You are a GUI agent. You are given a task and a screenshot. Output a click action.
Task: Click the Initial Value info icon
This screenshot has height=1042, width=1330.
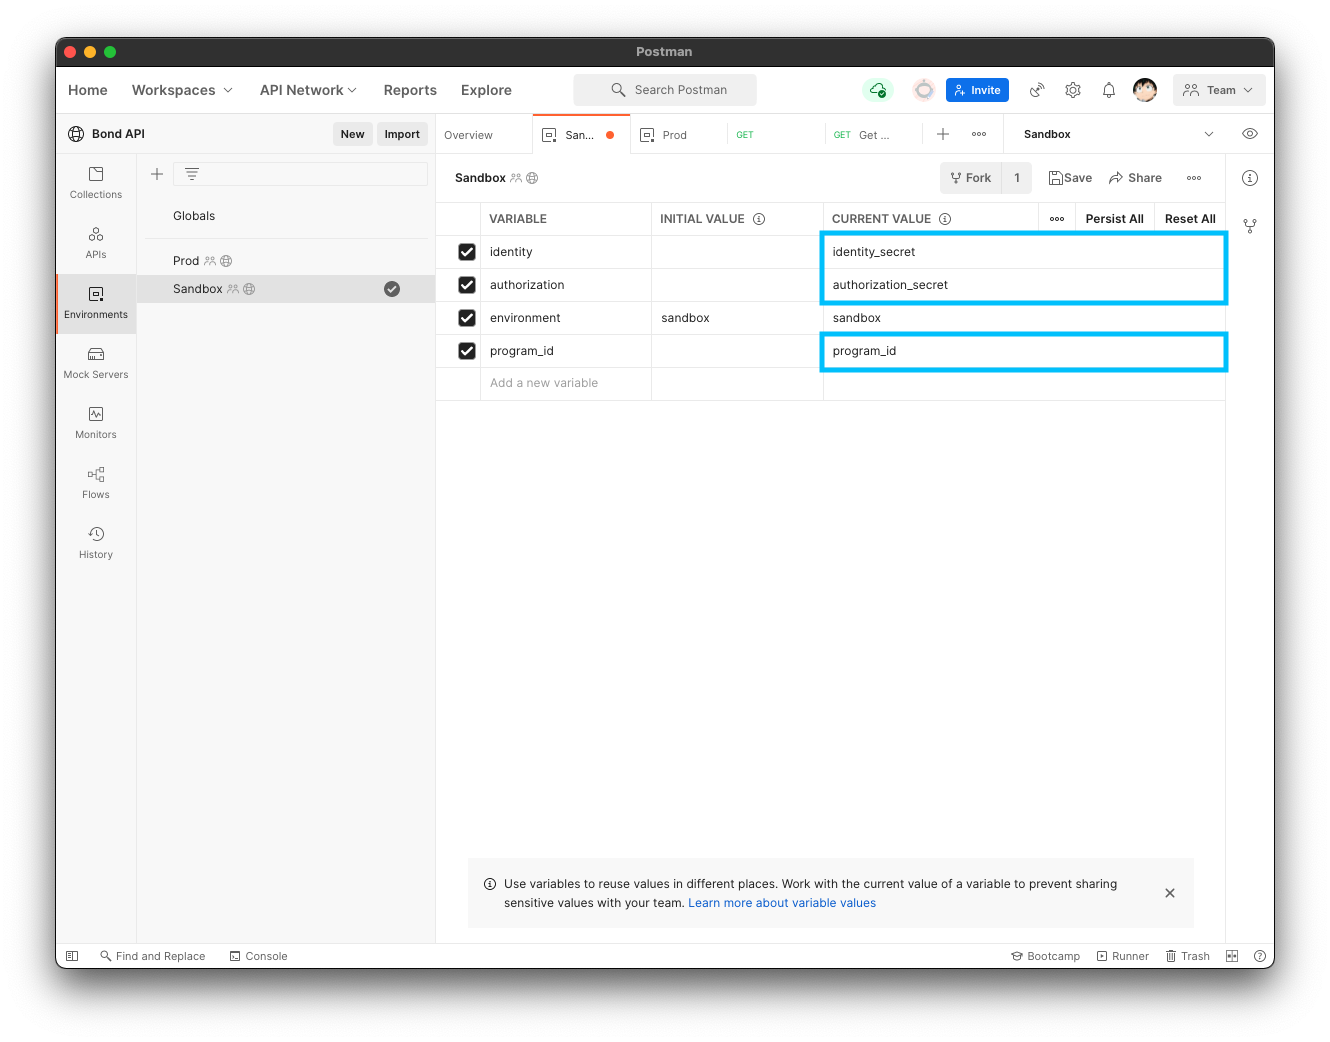click(x=759, y=219)
